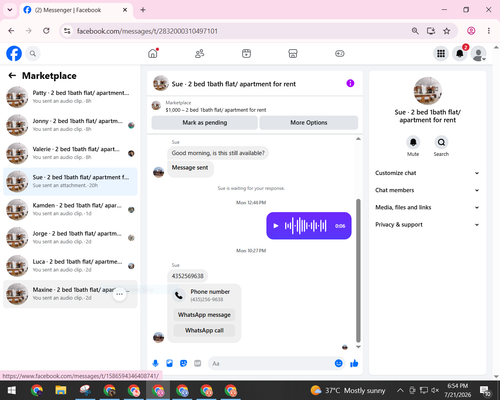Open Jorge conversation in the list

(70, 238)
